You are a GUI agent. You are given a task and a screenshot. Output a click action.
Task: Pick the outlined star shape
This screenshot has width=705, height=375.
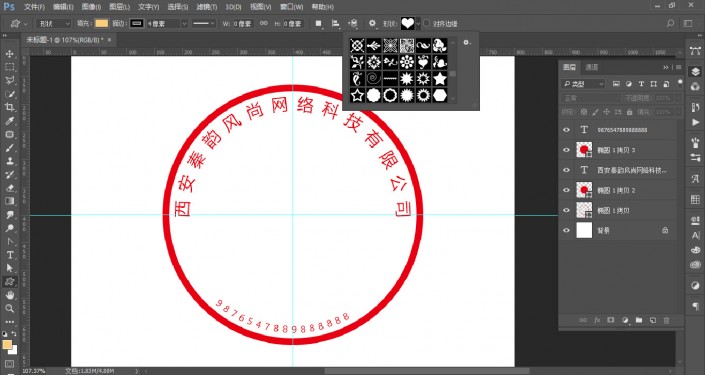pos(357,95)
